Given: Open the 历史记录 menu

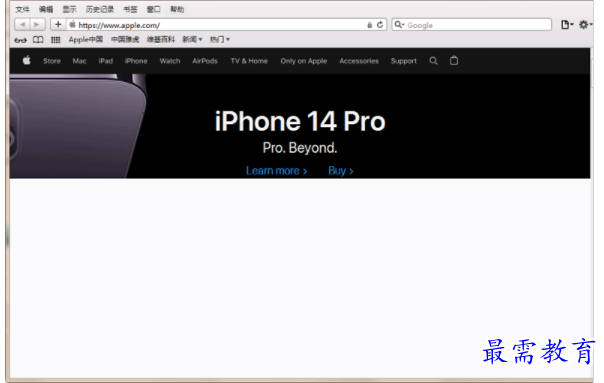Looking at the screenshot, I should pyautogui.click(x=100, y=9).
